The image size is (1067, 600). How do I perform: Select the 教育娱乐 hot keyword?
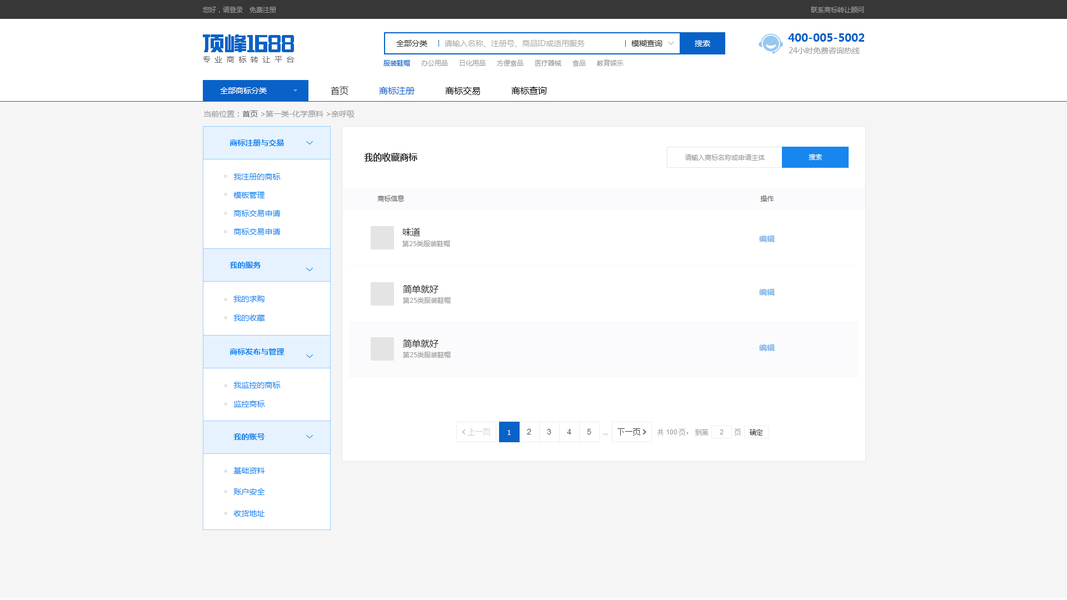click(610, 63)
